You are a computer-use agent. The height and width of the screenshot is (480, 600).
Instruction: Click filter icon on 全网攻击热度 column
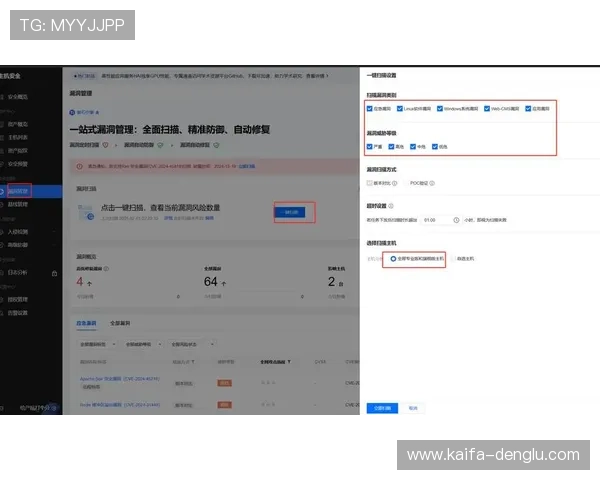click(x=289, y=362)
